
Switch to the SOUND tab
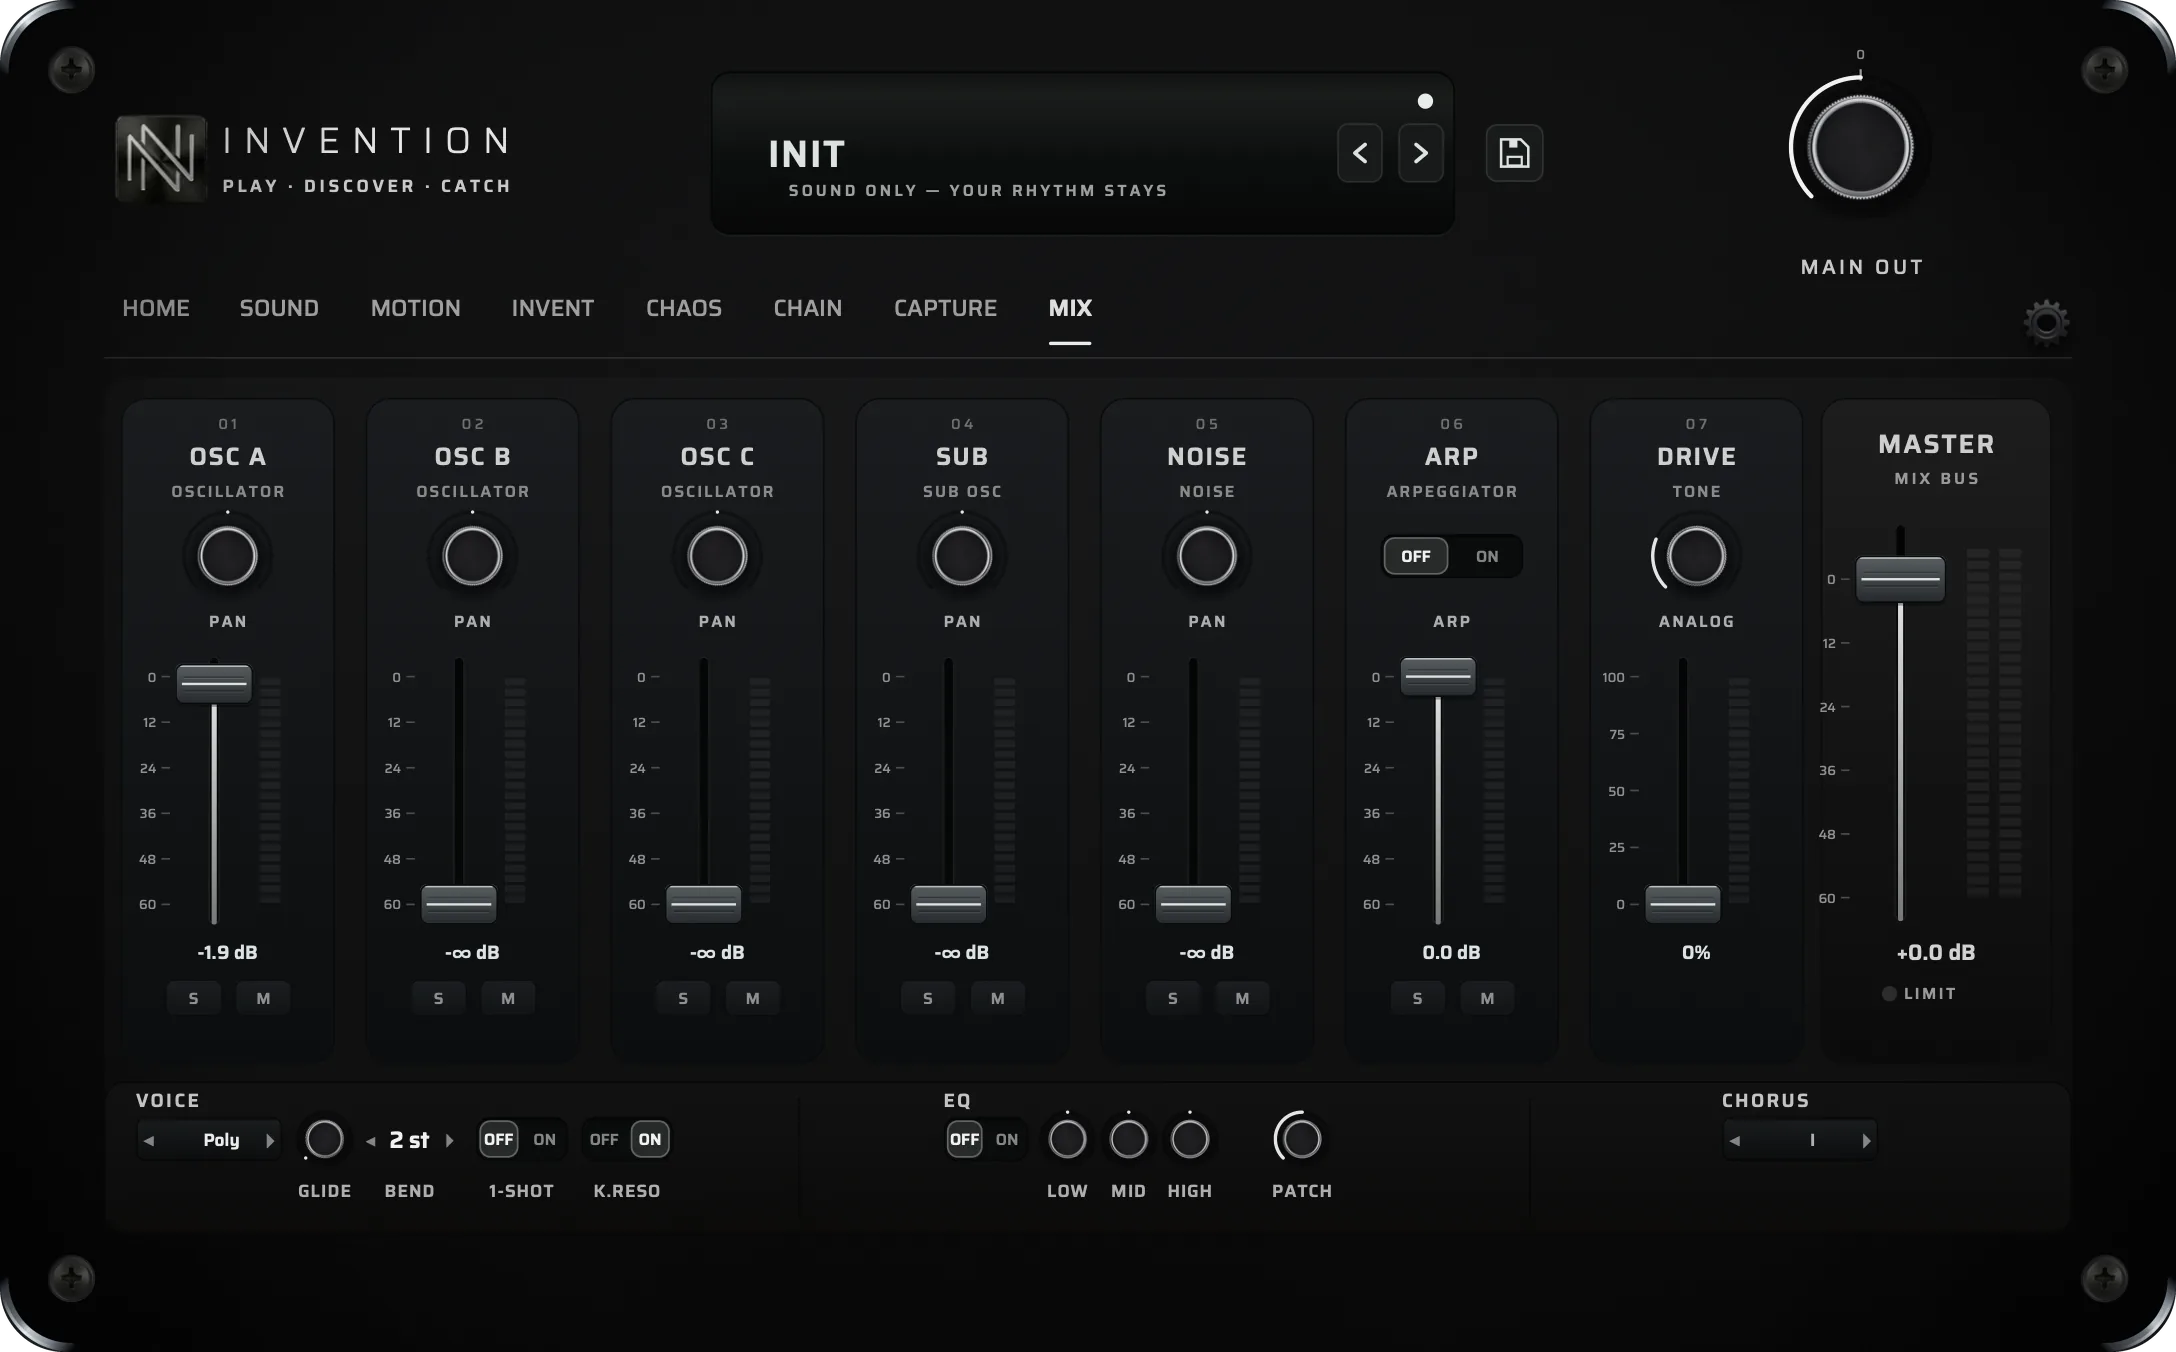(x=279, y=308)
